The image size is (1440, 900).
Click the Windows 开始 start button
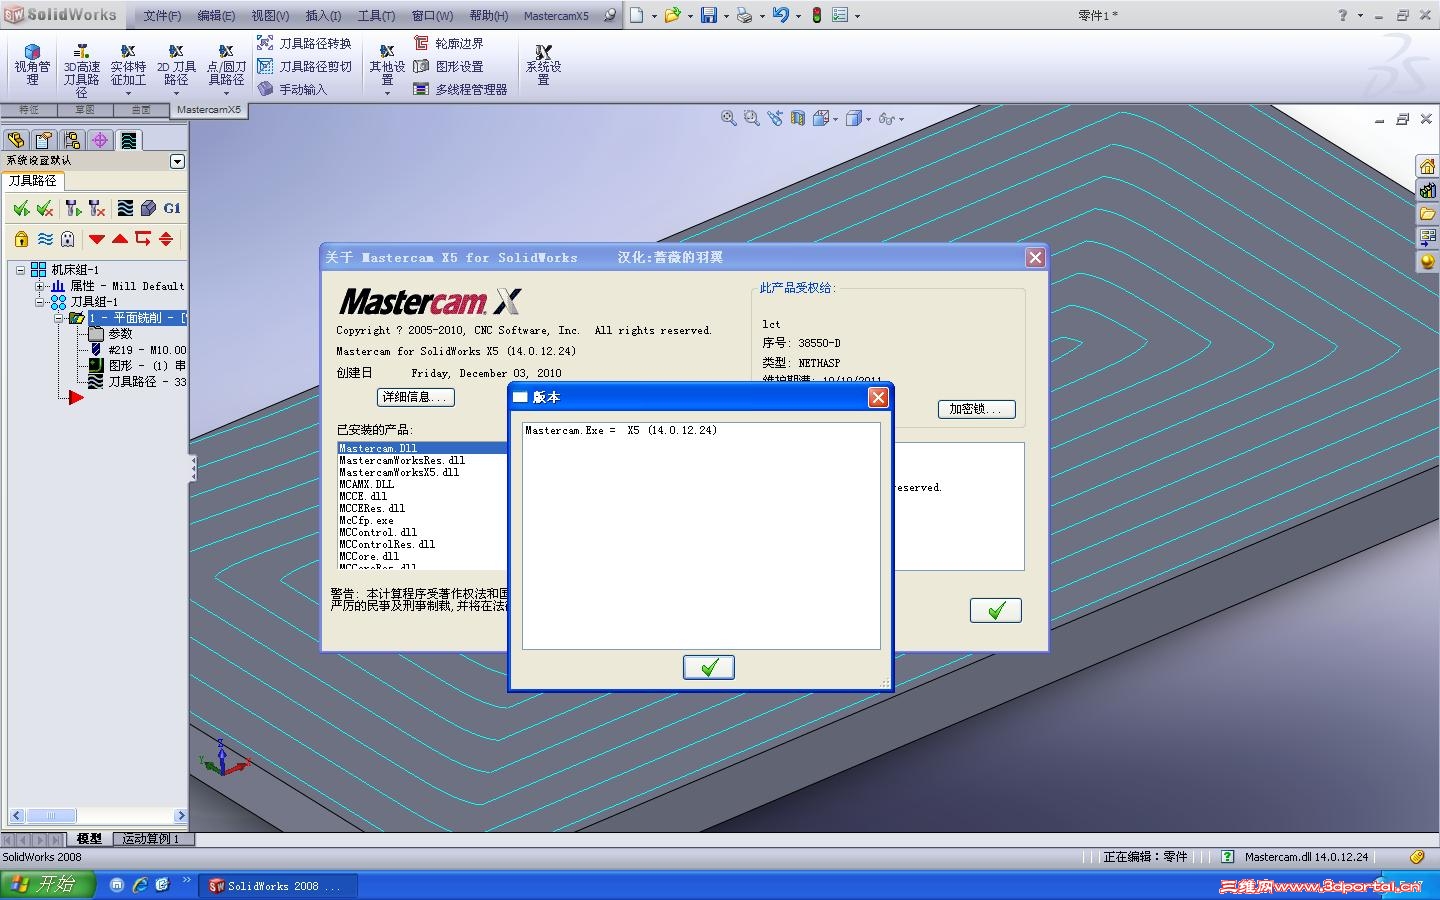[46, 885]
